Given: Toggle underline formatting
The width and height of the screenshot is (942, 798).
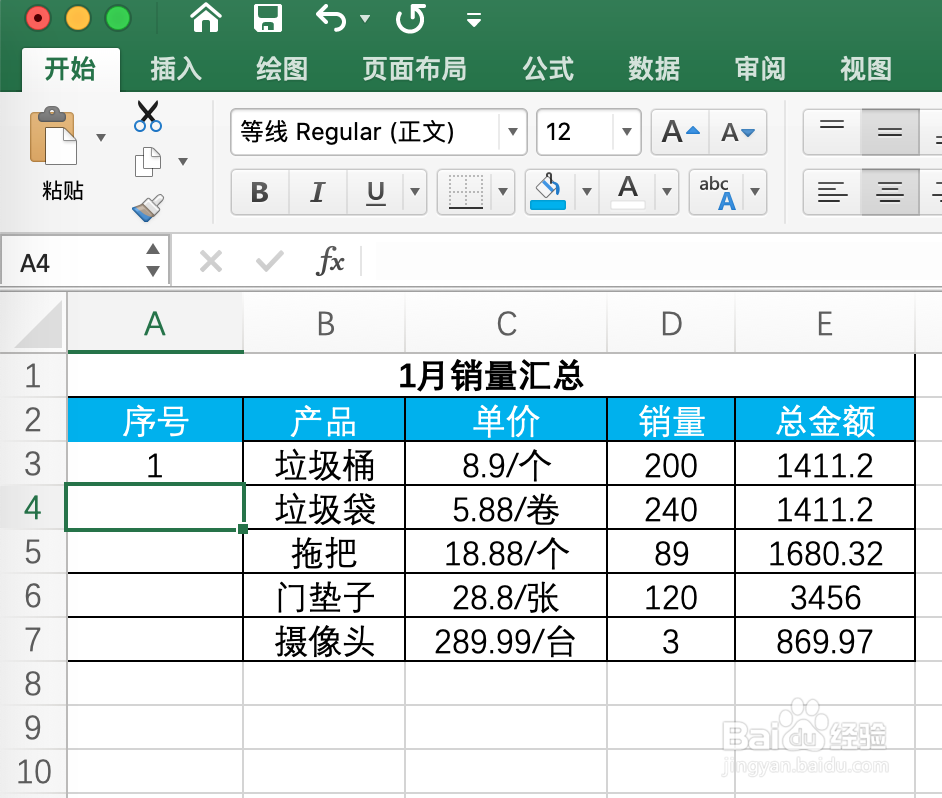Looking at the screenshot, I should point(374,192).
